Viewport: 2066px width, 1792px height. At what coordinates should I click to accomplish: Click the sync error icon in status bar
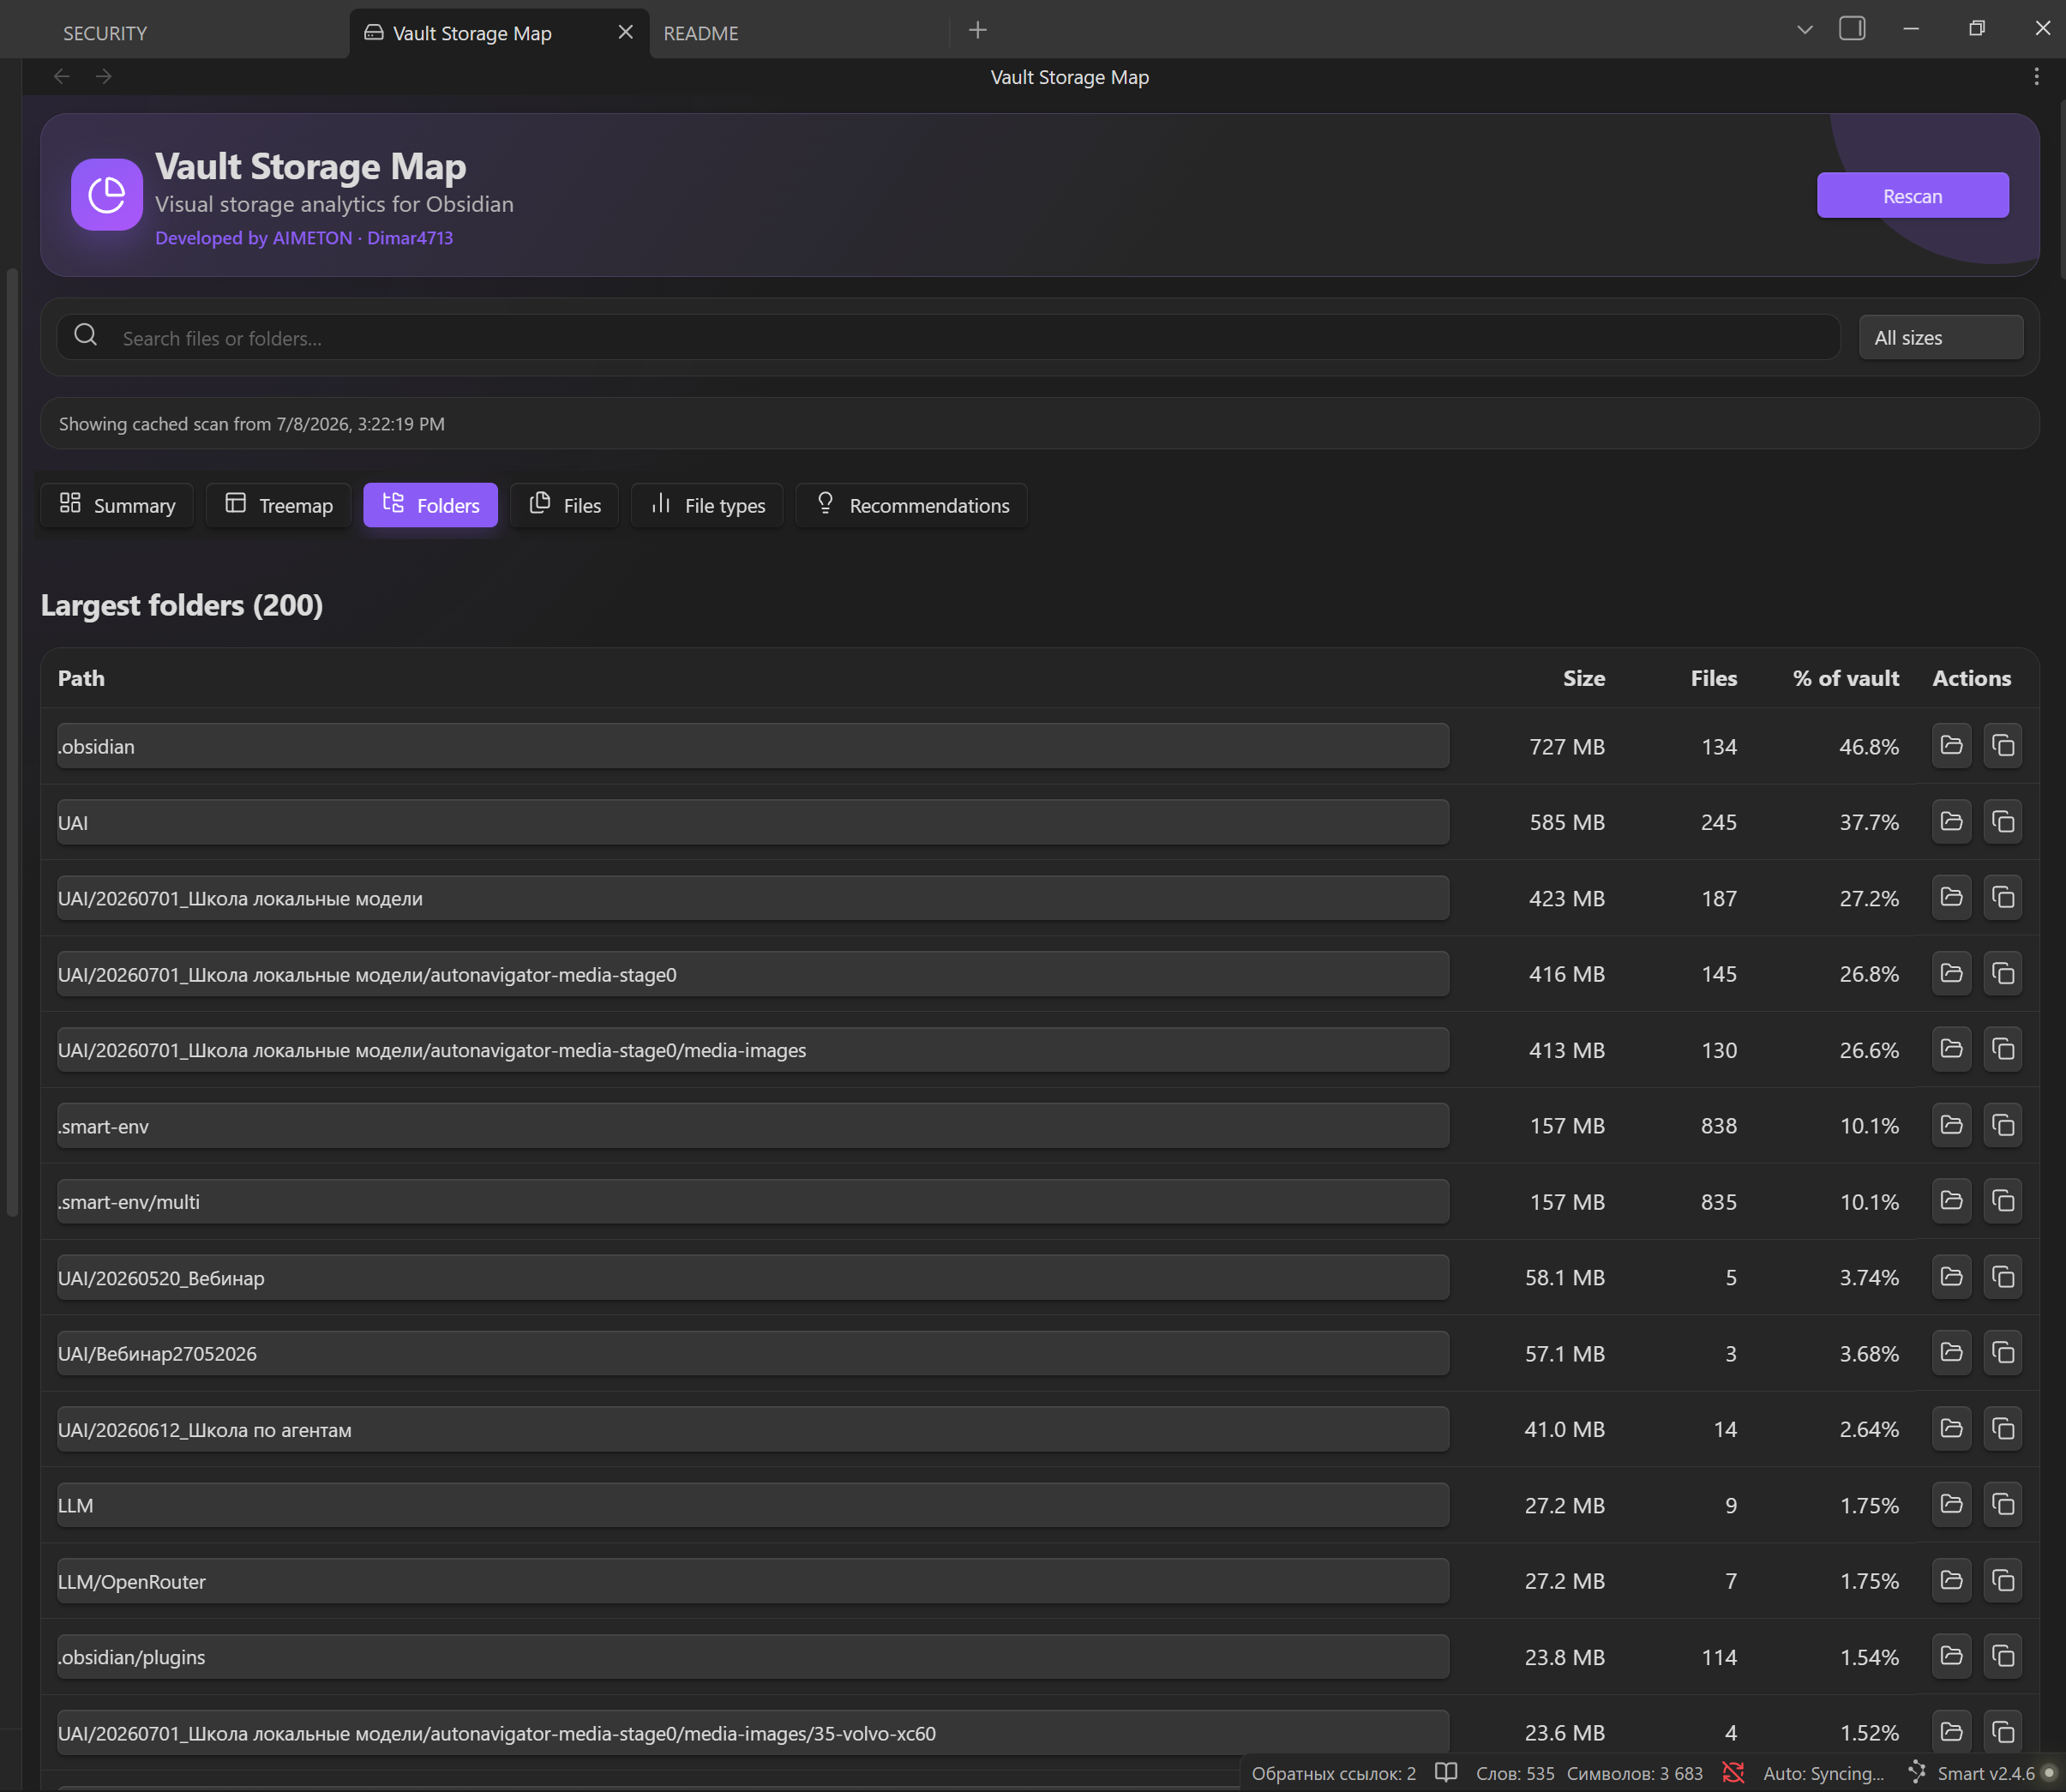tap(1734, 1773)
